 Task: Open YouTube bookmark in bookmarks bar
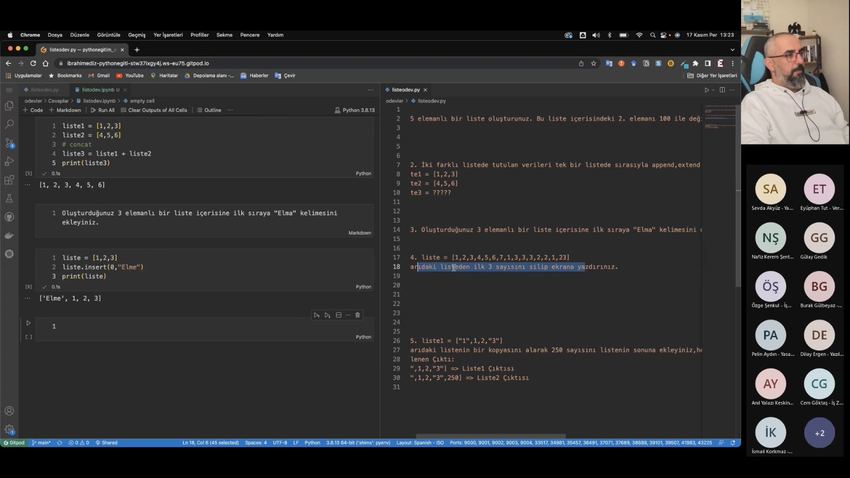[x=130, y=76]
